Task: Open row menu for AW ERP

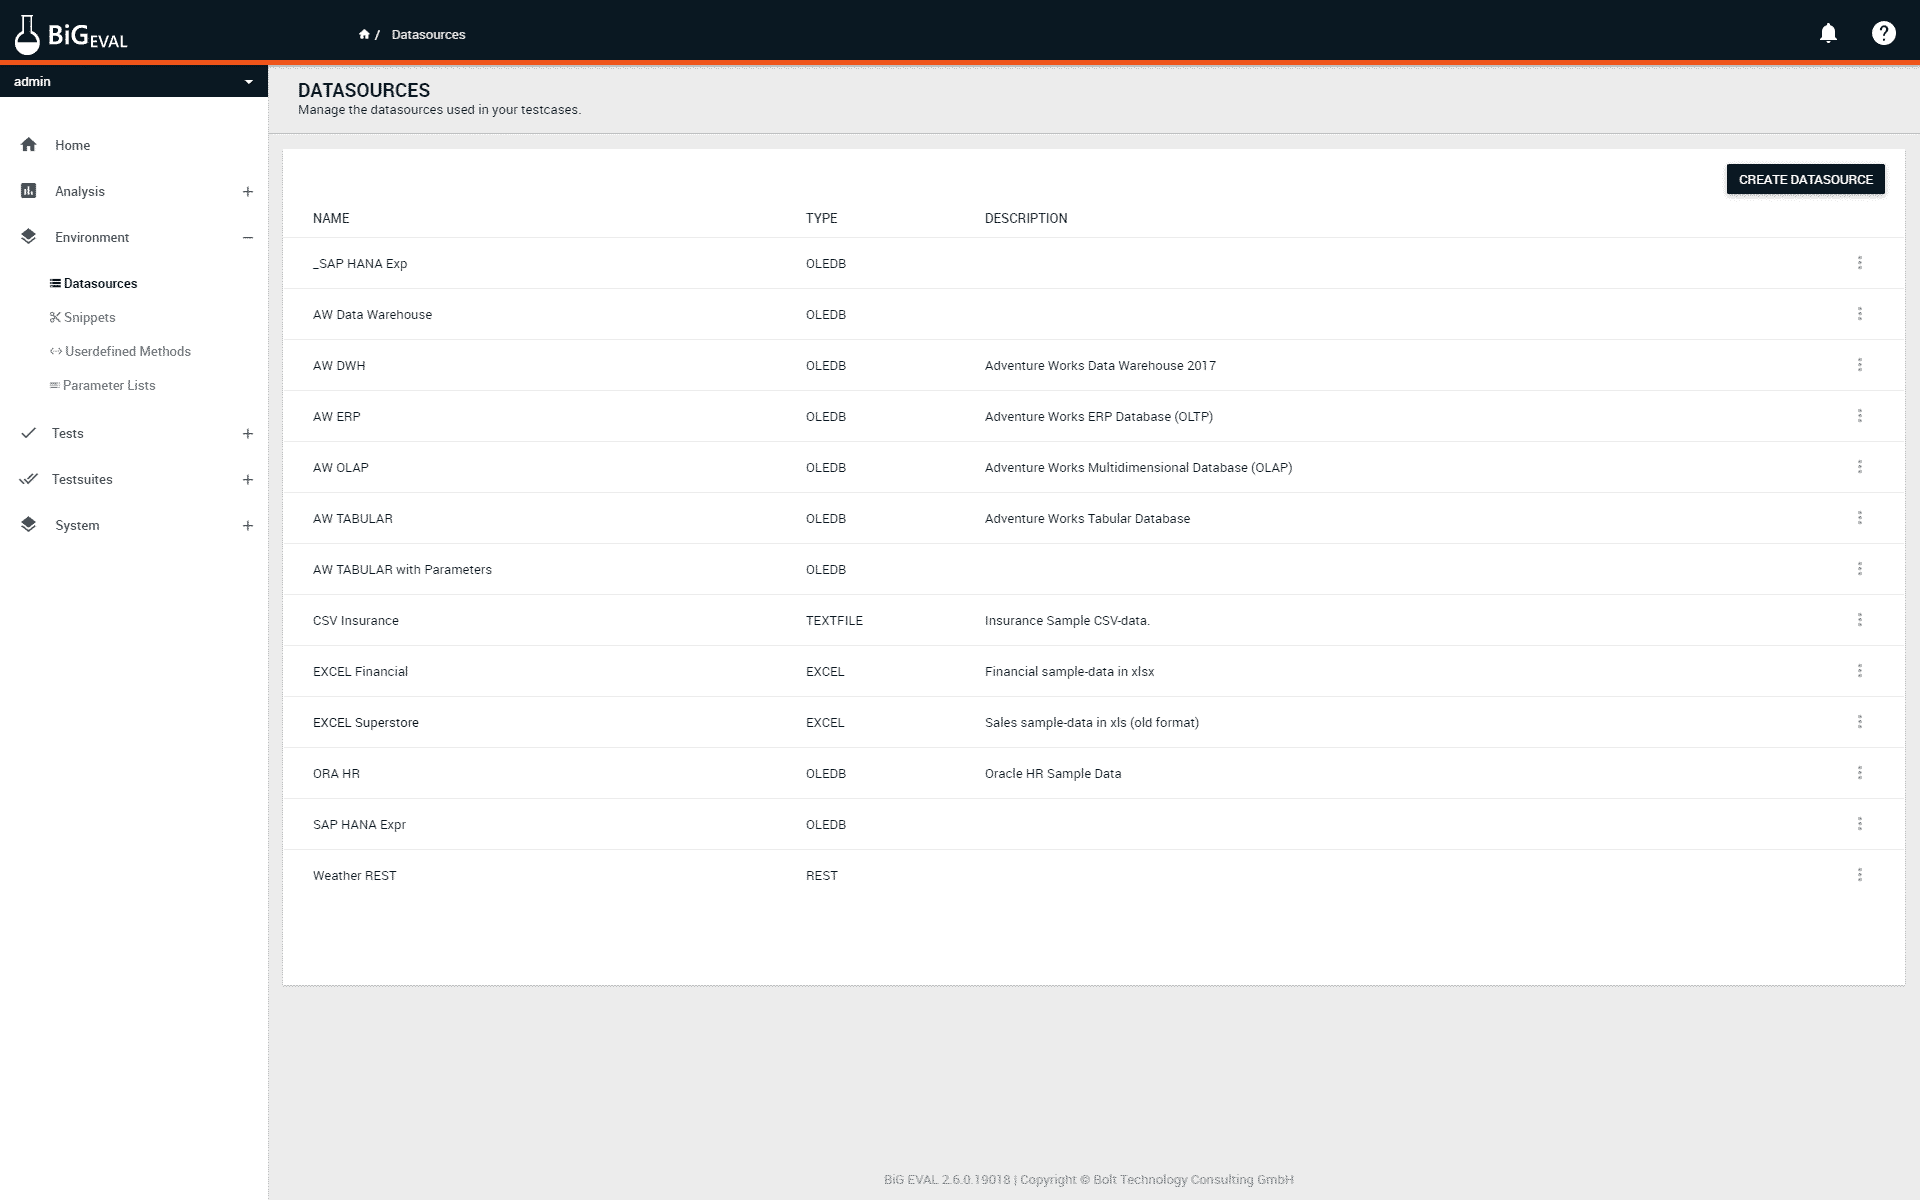Action: click(1859, 416)
